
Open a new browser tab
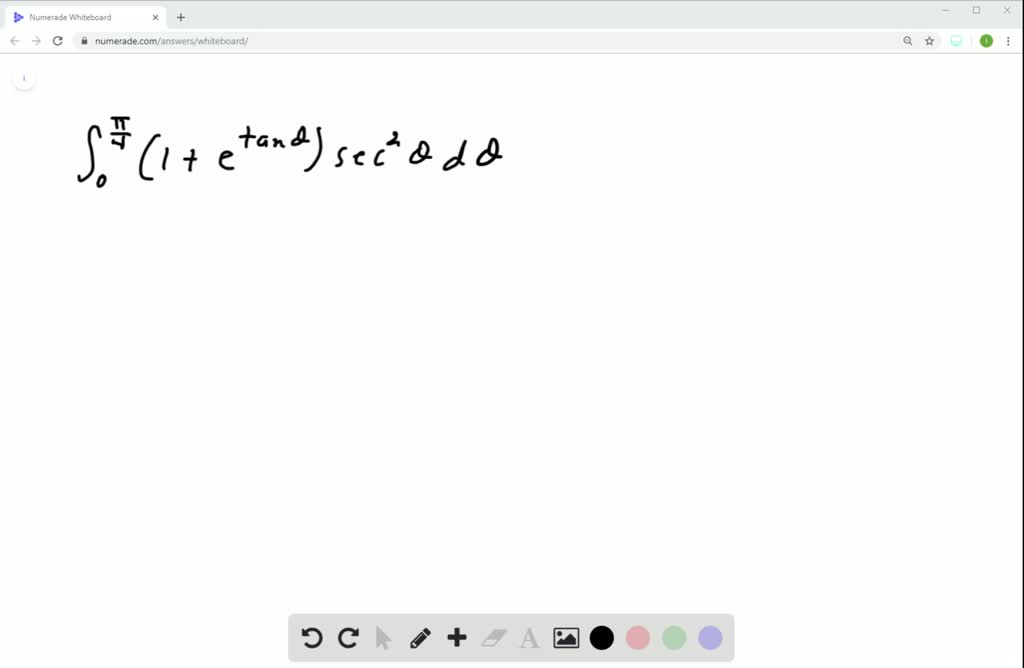(181, 18)
